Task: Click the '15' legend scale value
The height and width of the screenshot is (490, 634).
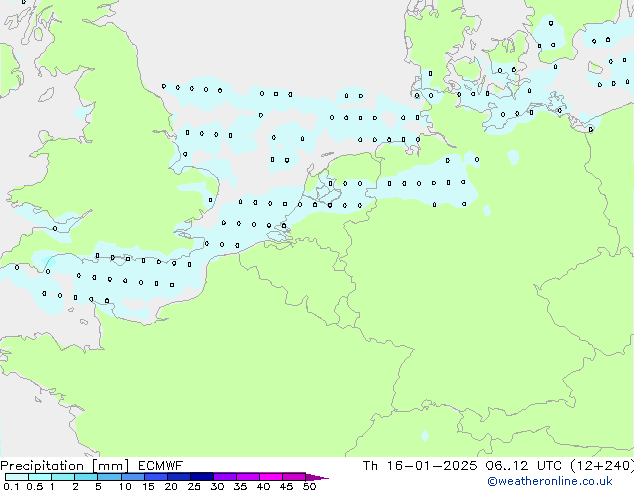Action: tap(148, 486)
